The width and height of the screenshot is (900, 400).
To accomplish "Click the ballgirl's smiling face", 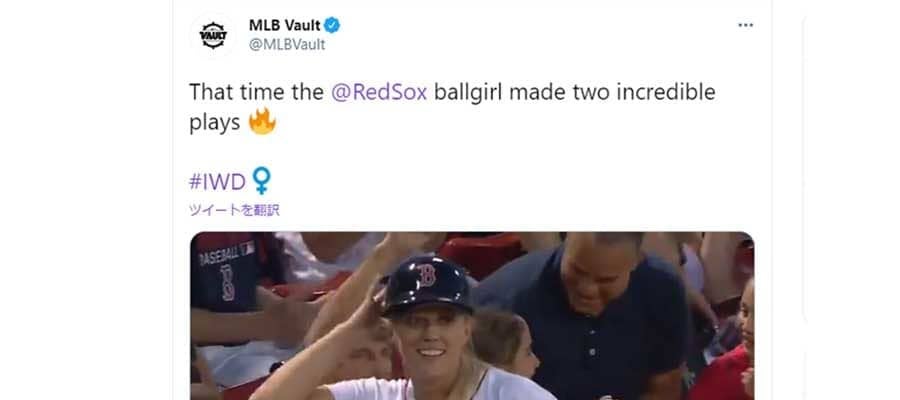I will (432, 341).
